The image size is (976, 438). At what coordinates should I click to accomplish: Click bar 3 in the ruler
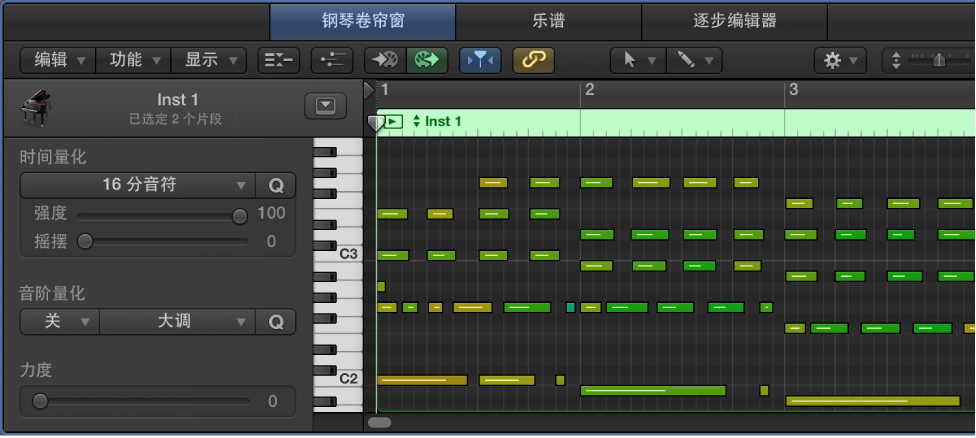pyautogui.click(x=793, y=90)
